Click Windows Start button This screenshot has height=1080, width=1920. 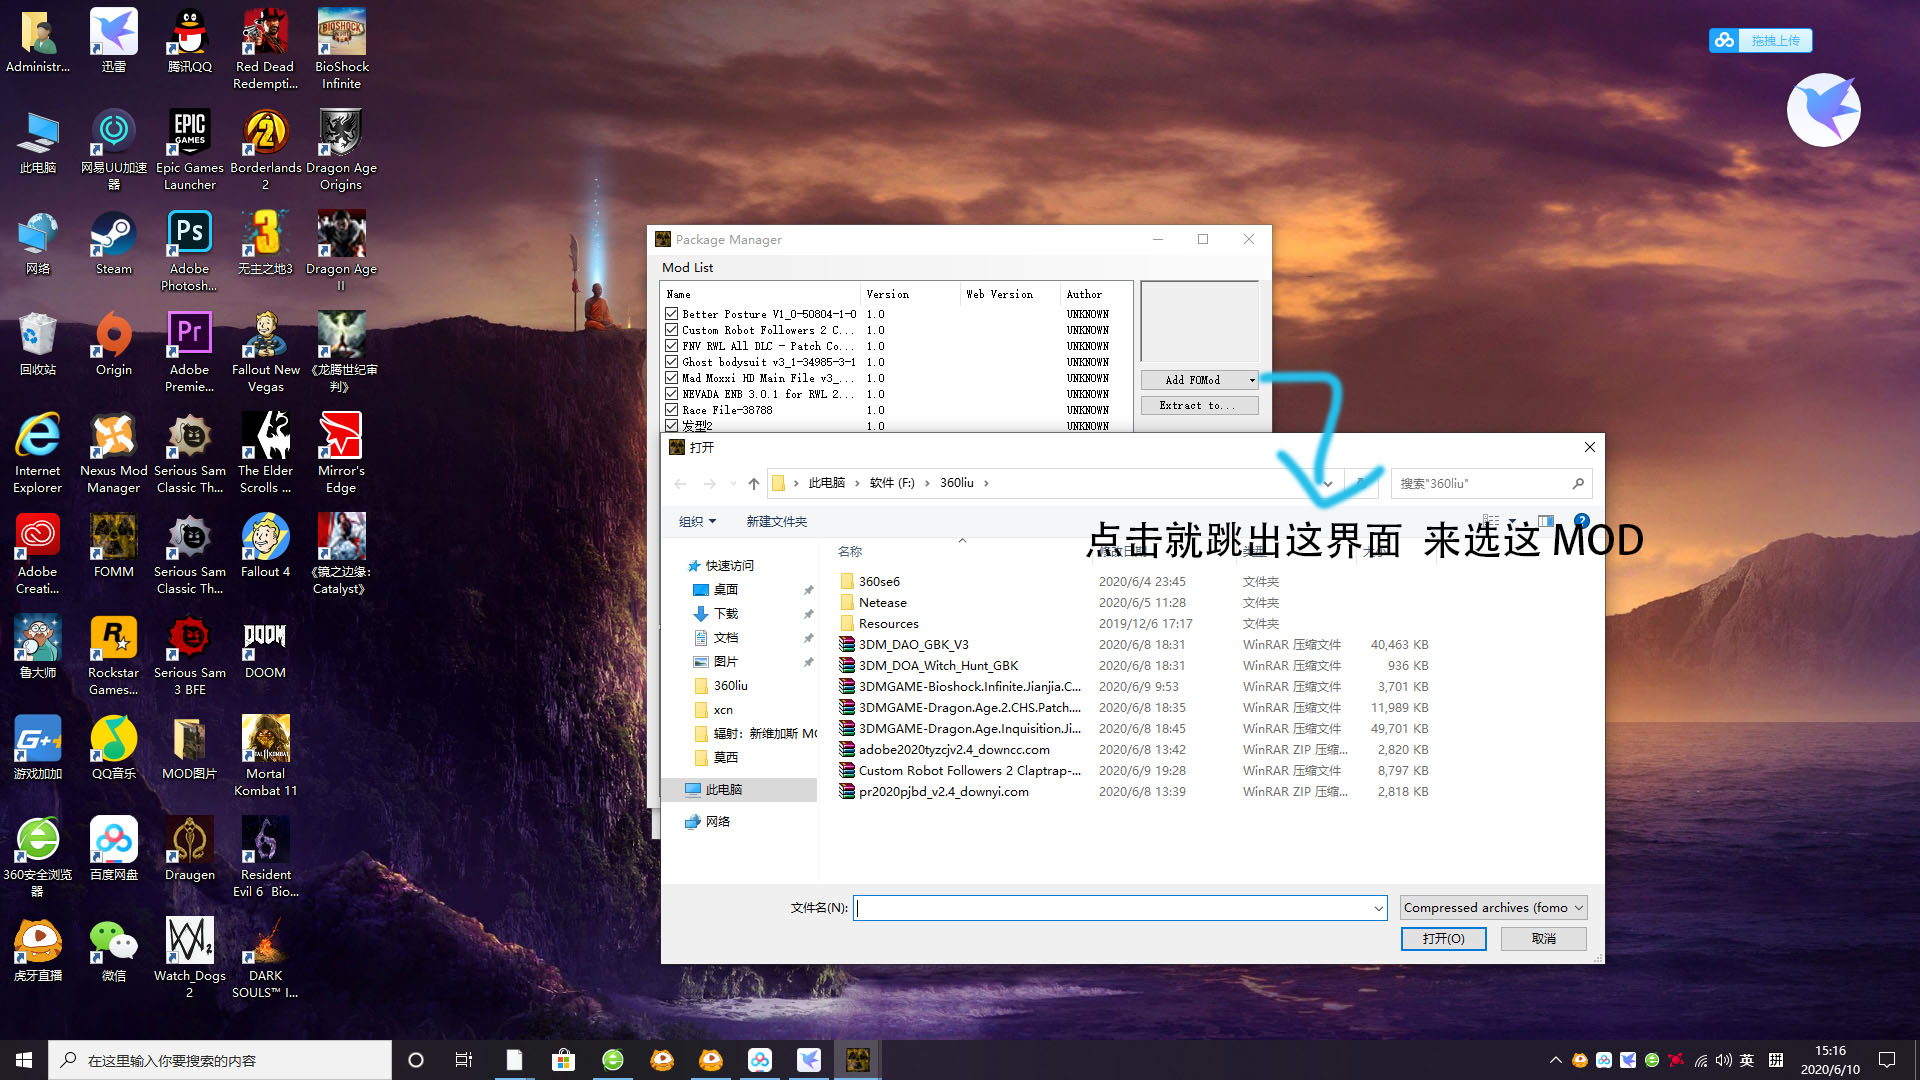(24, 1060)
